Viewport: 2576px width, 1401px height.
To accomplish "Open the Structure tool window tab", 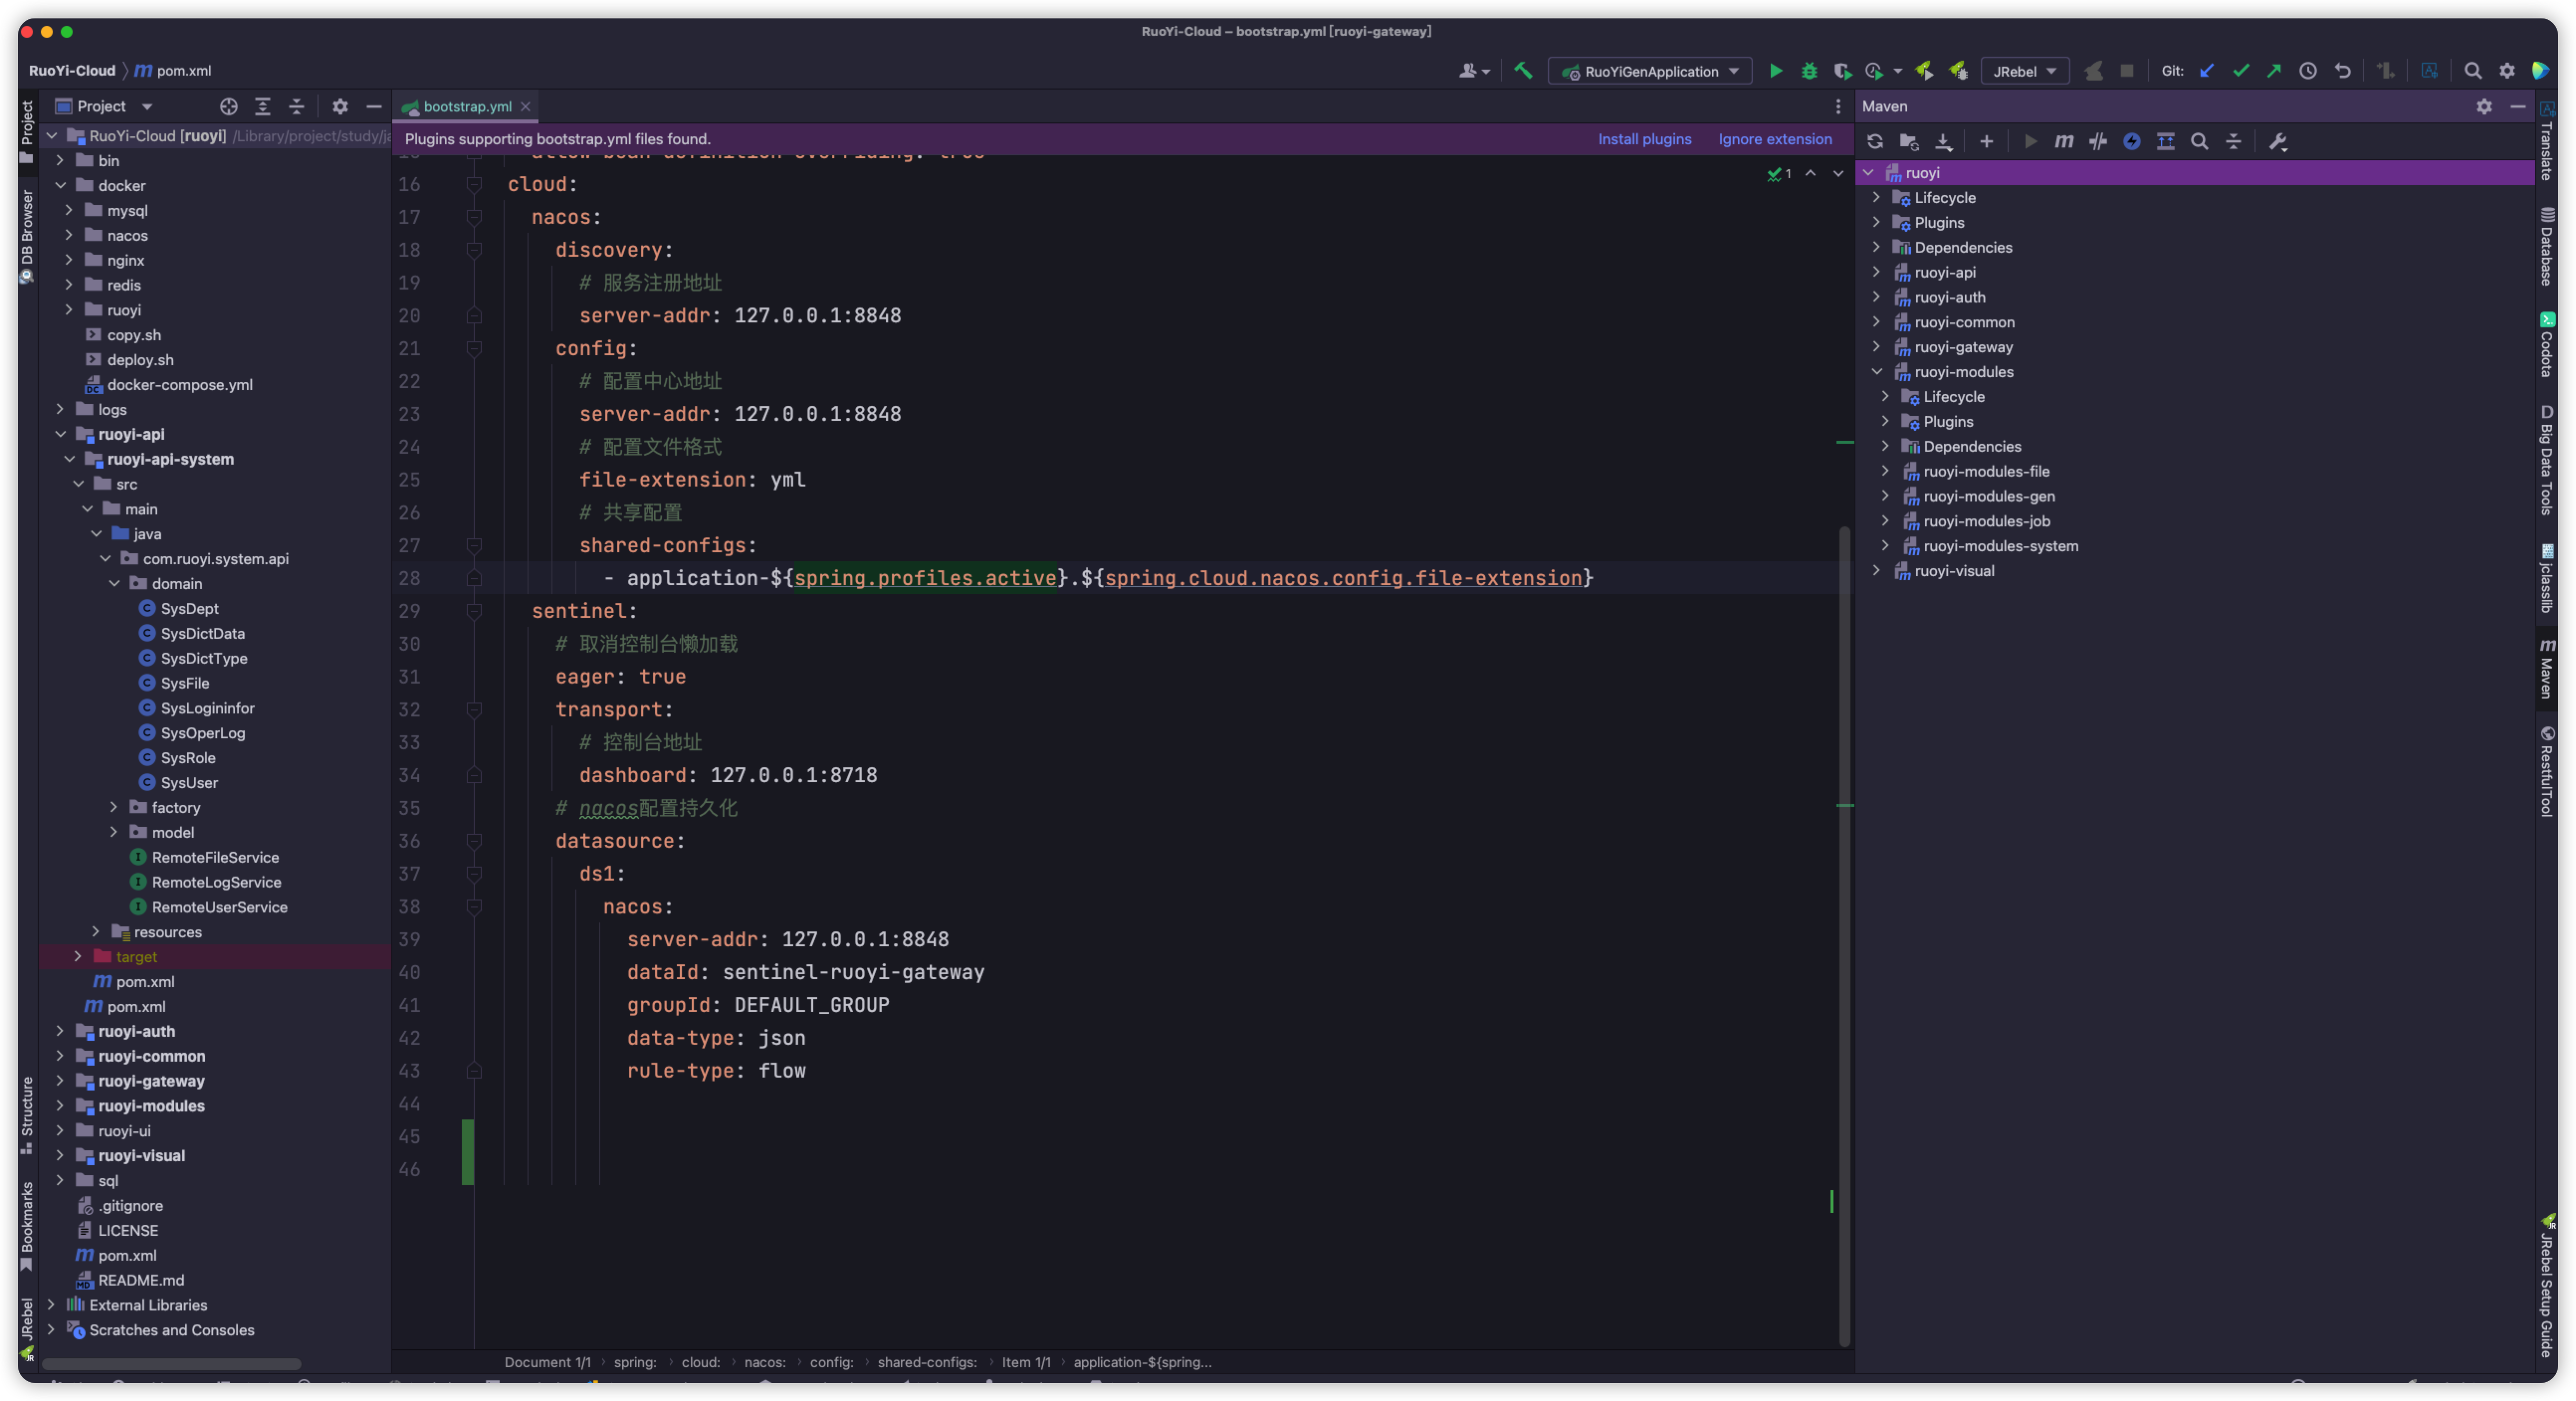I will coord(27,1114).
